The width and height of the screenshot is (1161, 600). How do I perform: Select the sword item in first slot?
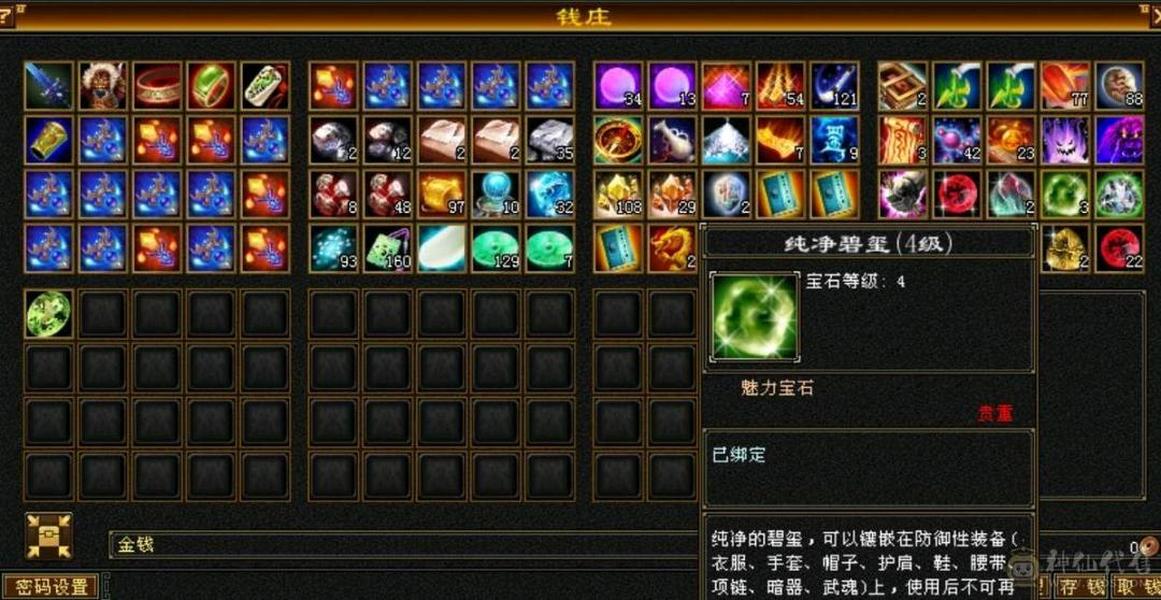coord(49,85)
